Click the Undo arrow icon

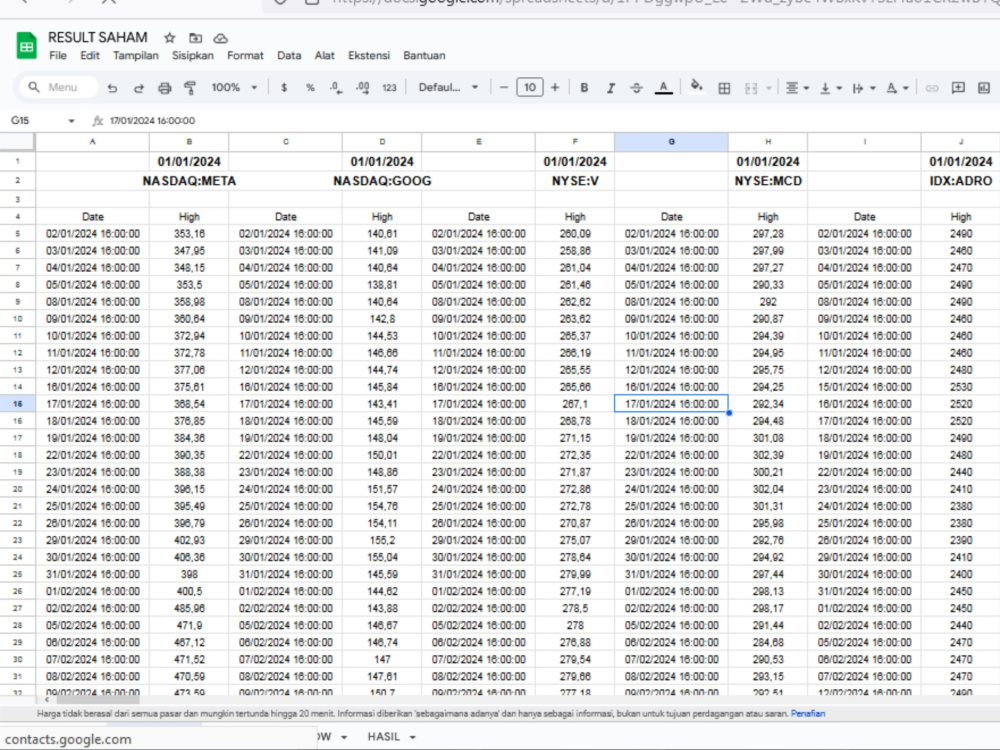(x=112, y=88)
